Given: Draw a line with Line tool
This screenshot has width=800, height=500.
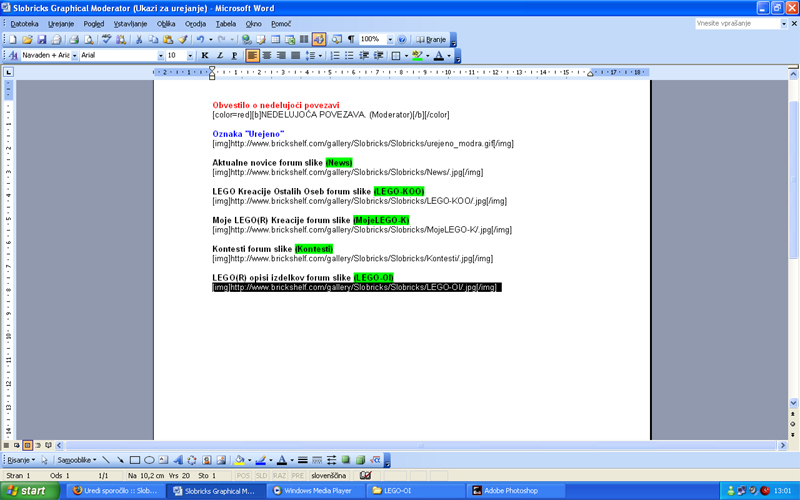Looking at the screenshot, I should point(106,460).
